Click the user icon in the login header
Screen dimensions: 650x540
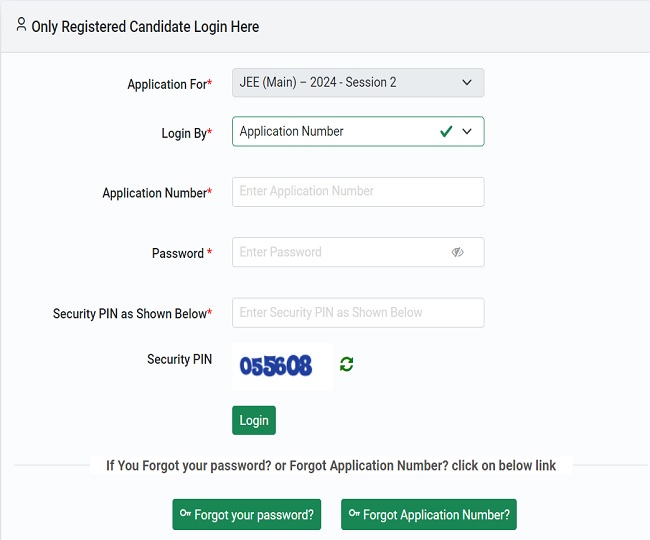21,25
